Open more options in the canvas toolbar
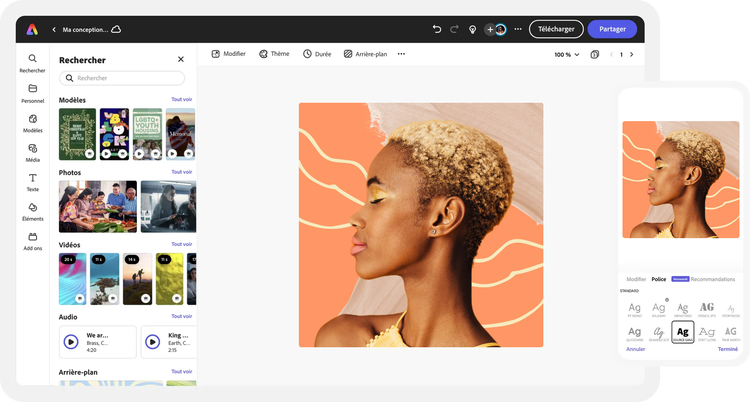 pos(401,54)
